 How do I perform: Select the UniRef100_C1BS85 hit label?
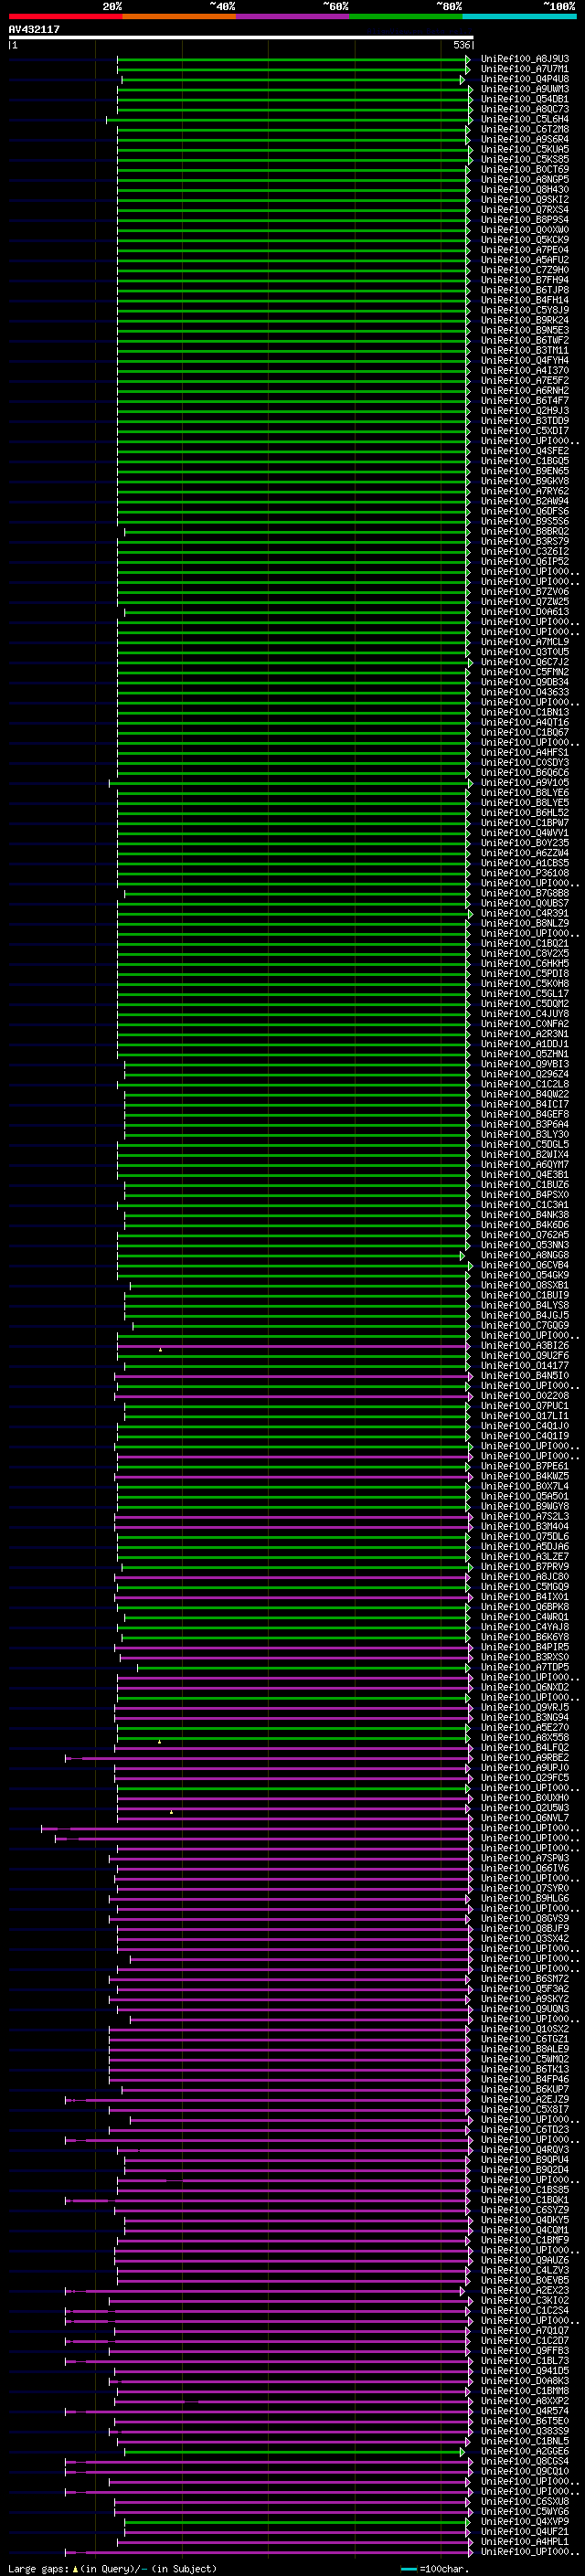525,2190
